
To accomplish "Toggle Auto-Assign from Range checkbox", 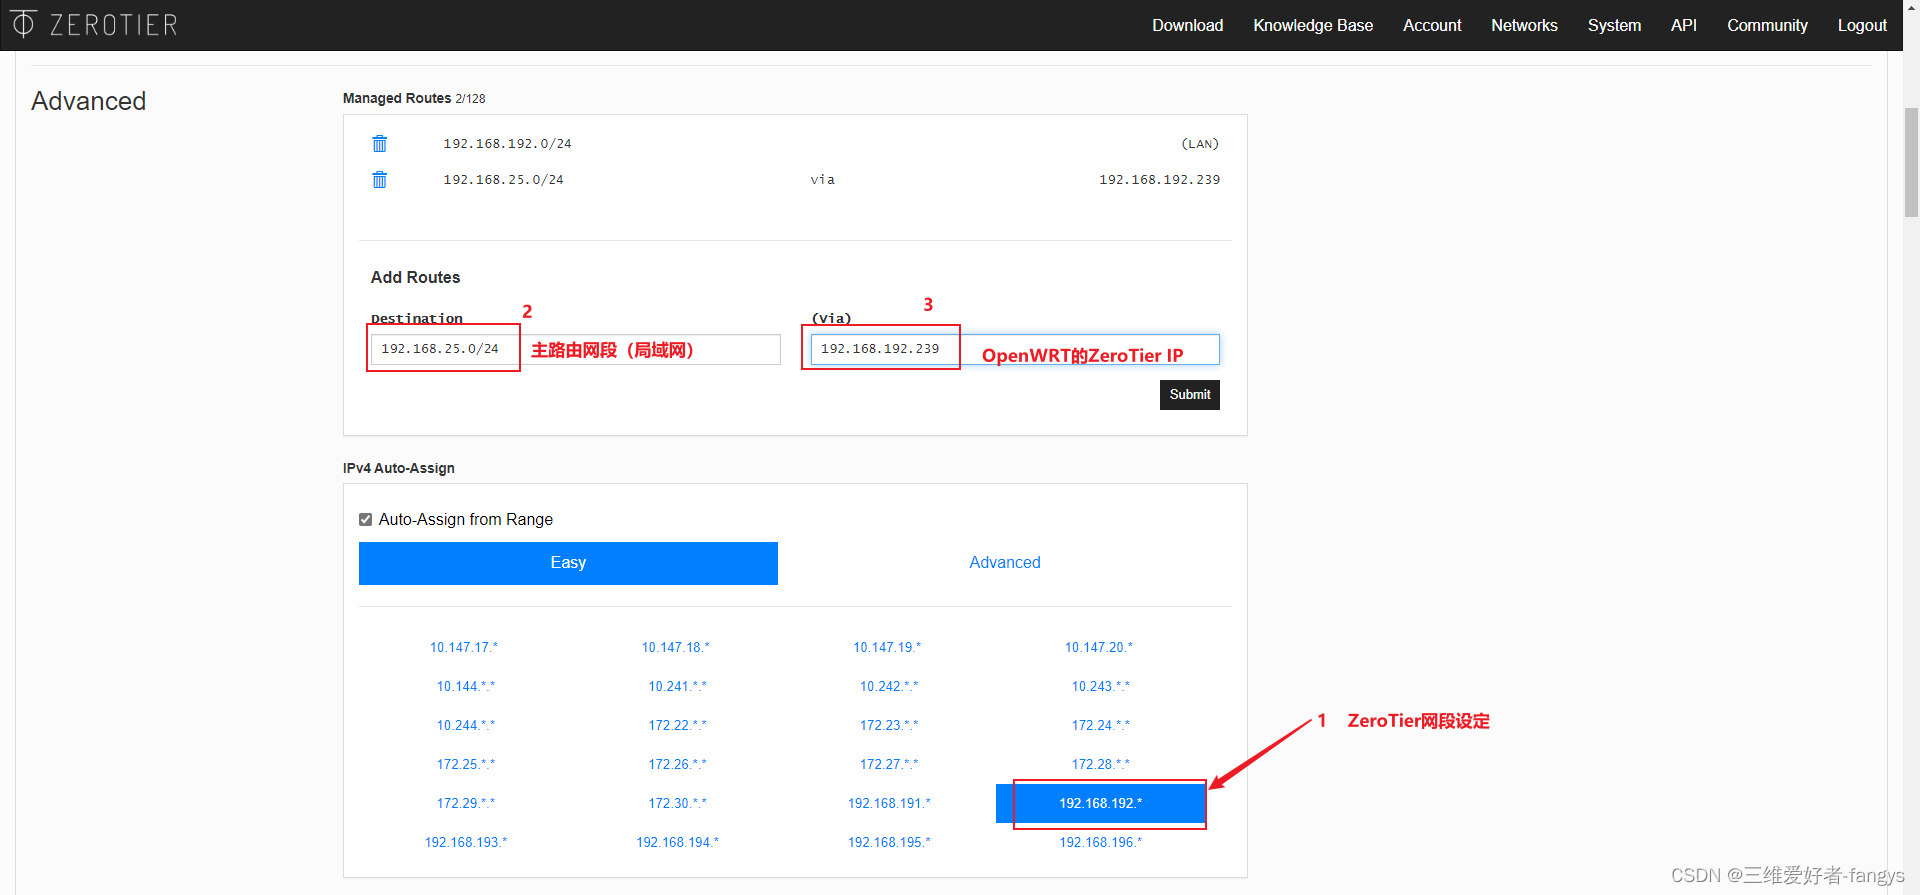I will (365, 519).
